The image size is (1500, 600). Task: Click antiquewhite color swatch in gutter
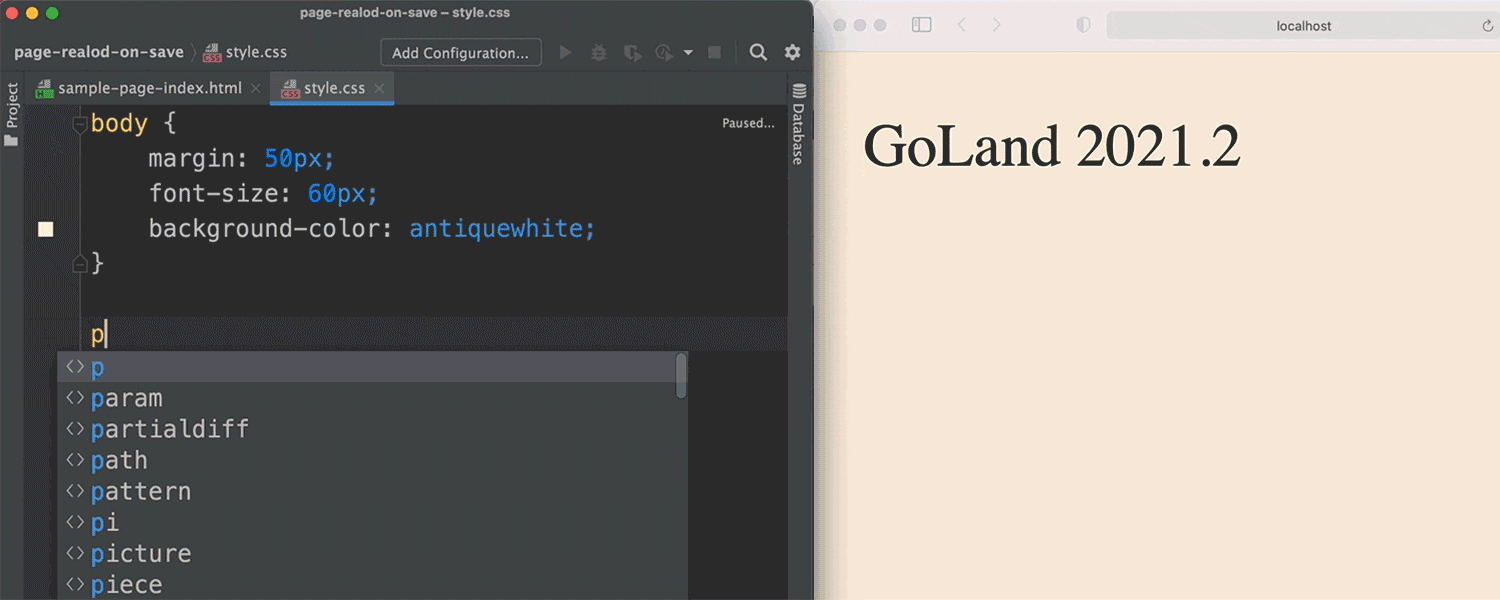tap(45, 229)
